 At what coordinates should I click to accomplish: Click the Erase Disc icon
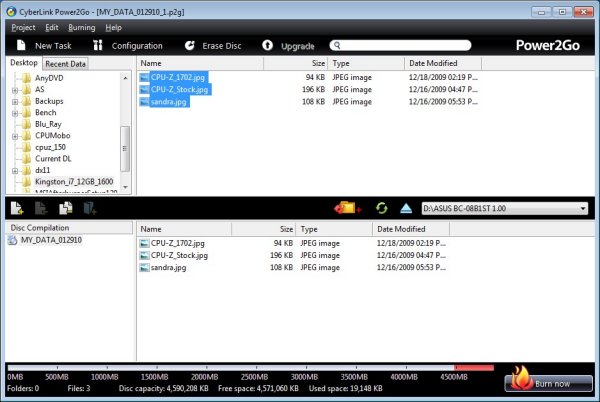point(189,46)
